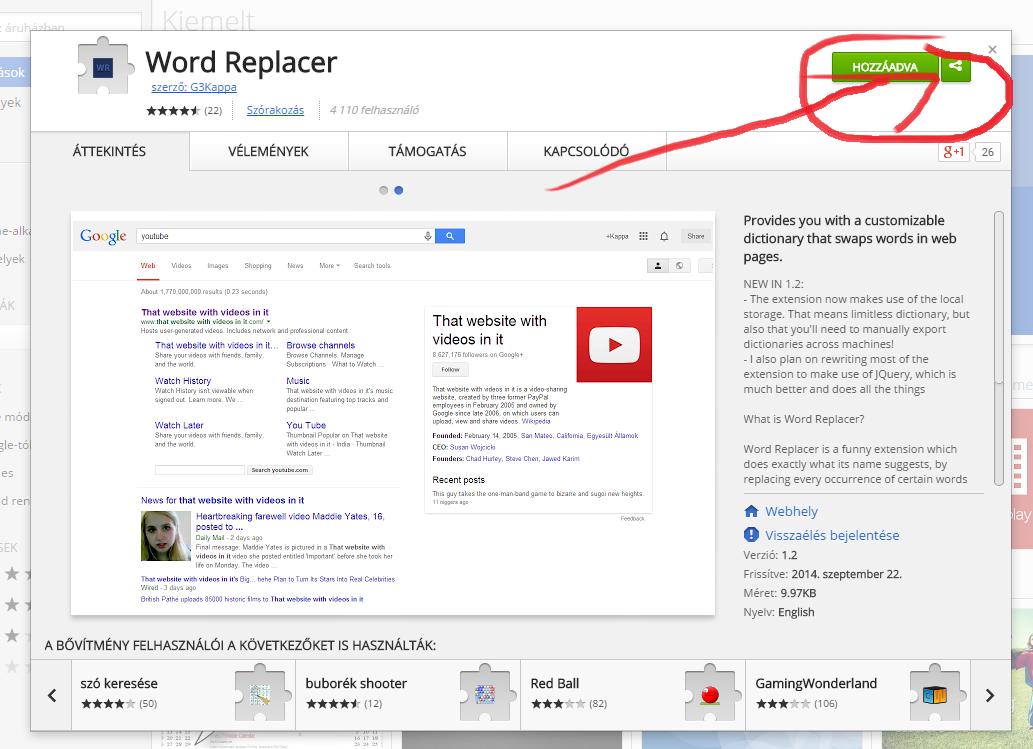Open the Szórakozás category link

[x=275, y=110]
